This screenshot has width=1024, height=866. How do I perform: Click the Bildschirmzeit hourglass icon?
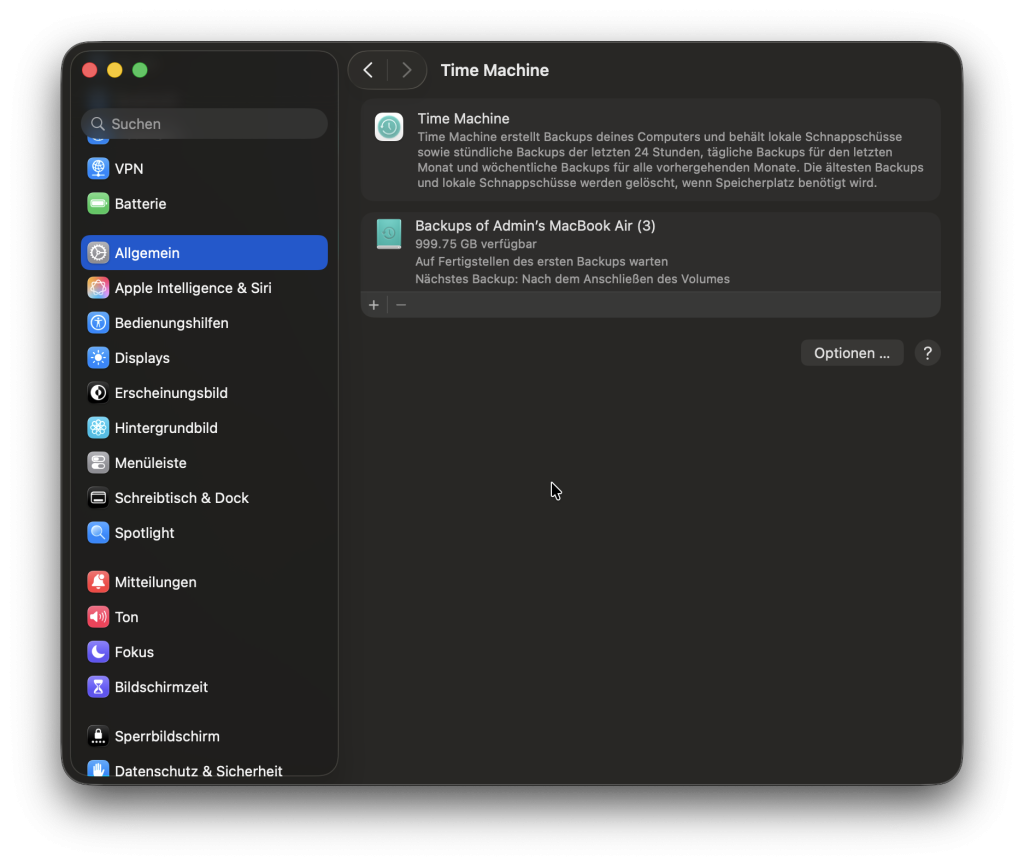(98, 687)
